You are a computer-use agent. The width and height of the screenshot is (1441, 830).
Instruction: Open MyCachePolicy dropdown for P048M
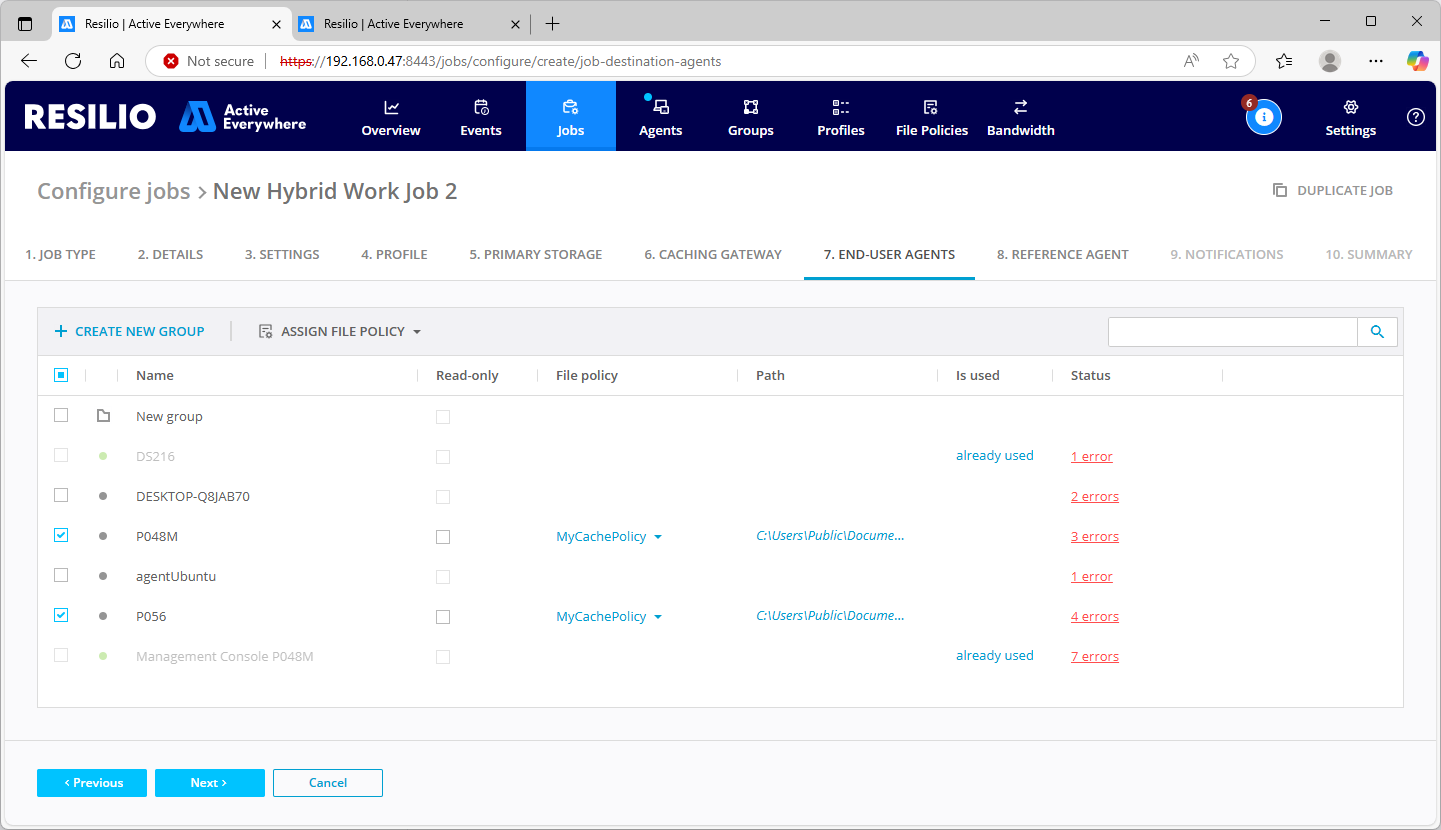(609, 536)
